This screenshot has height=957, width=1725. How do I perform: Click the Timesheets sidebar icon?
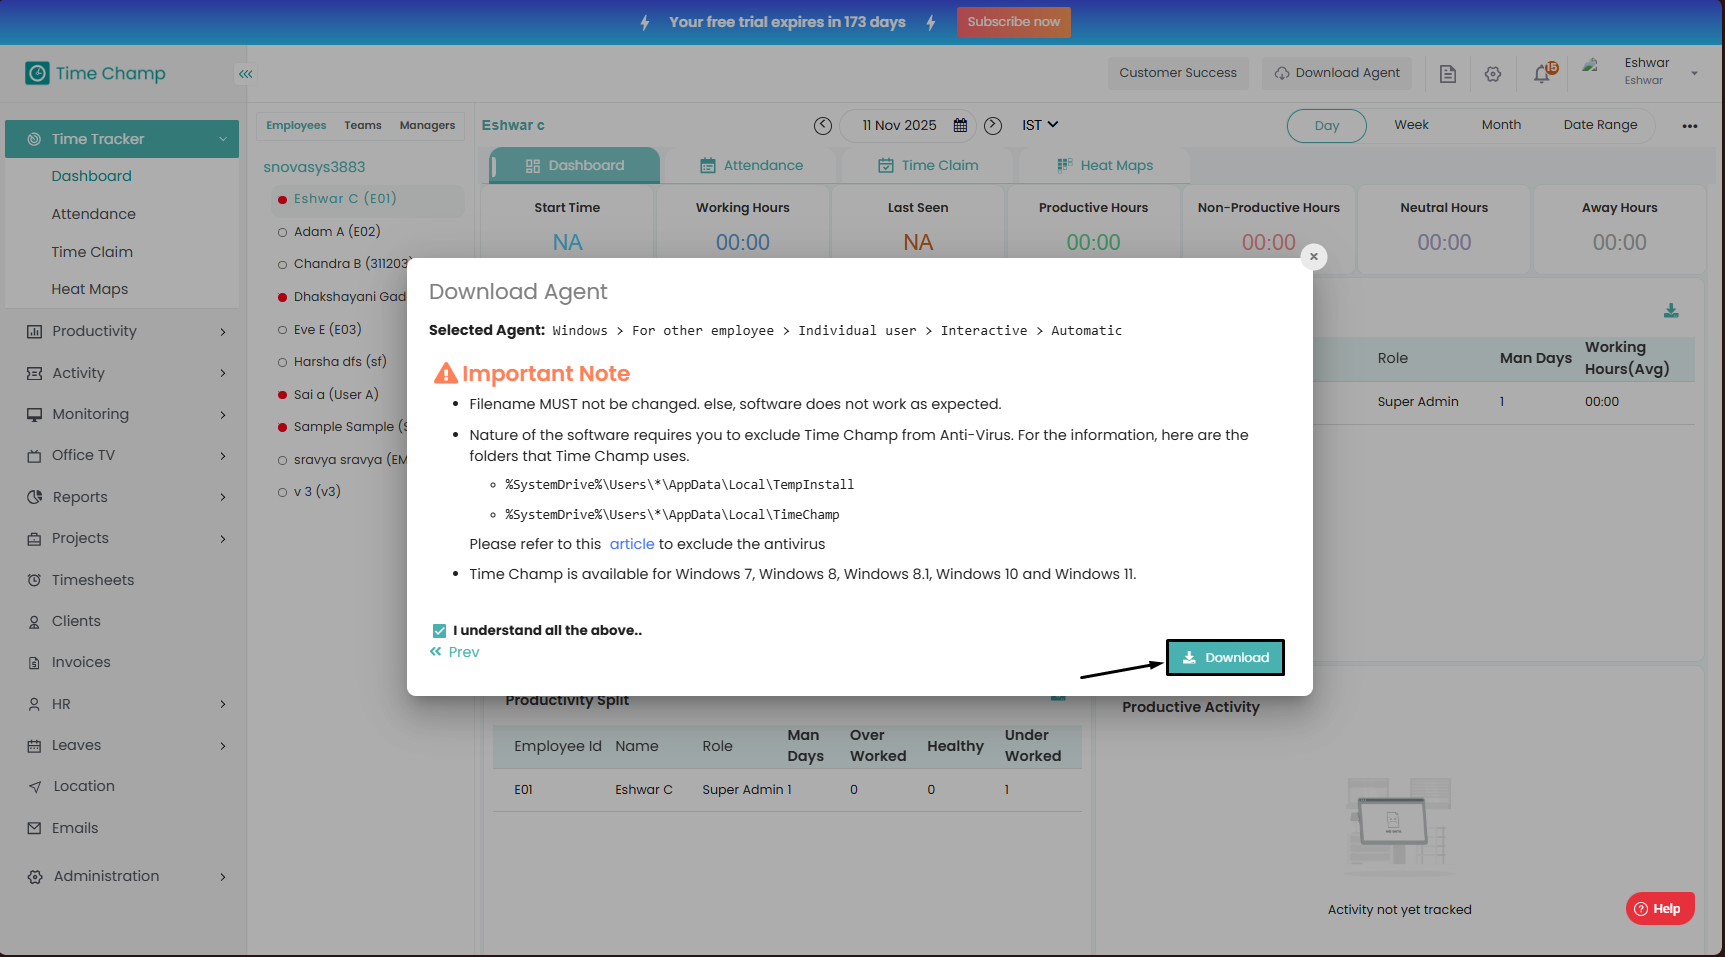[35, 580]
